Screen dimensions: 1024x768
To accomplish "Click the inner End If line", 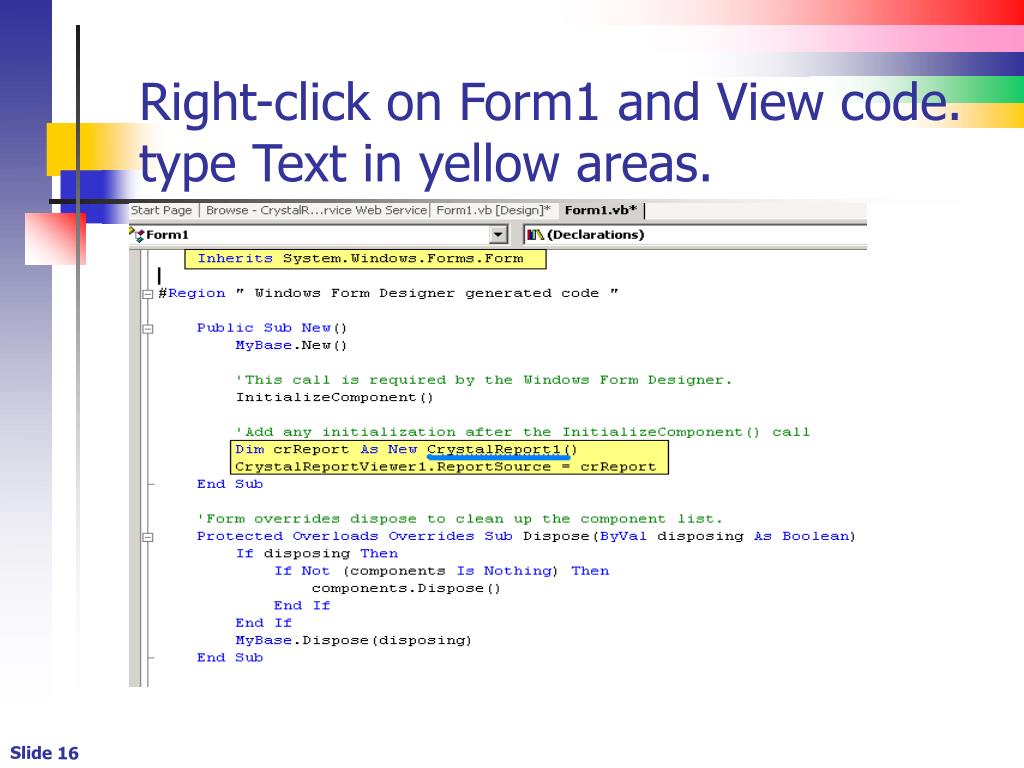I will 302,605.
